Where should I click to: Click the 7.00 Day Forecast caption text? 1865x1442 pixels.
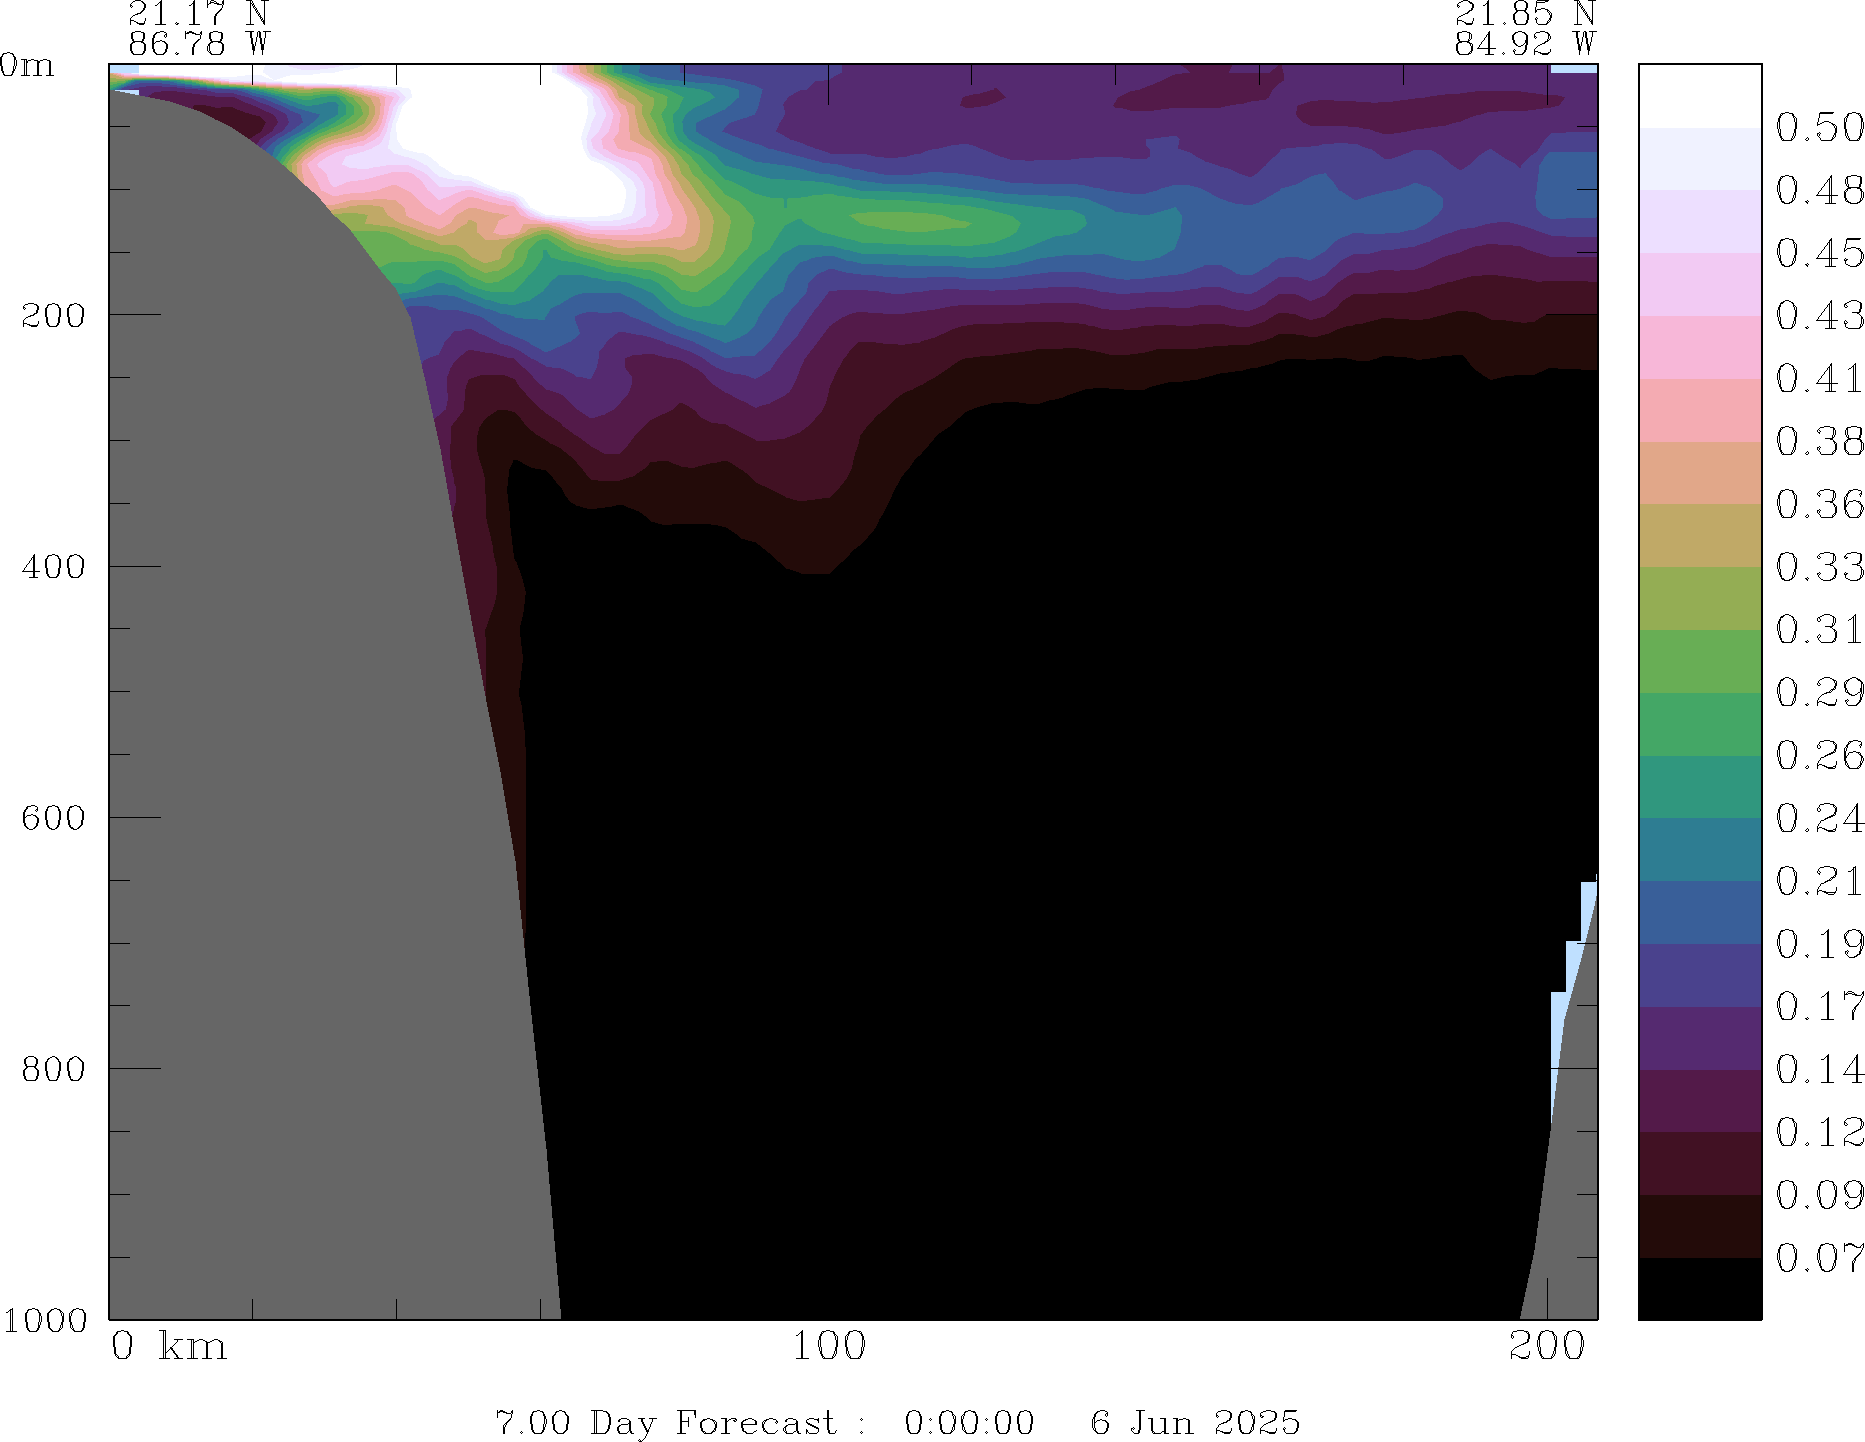tap(665, 1422)
